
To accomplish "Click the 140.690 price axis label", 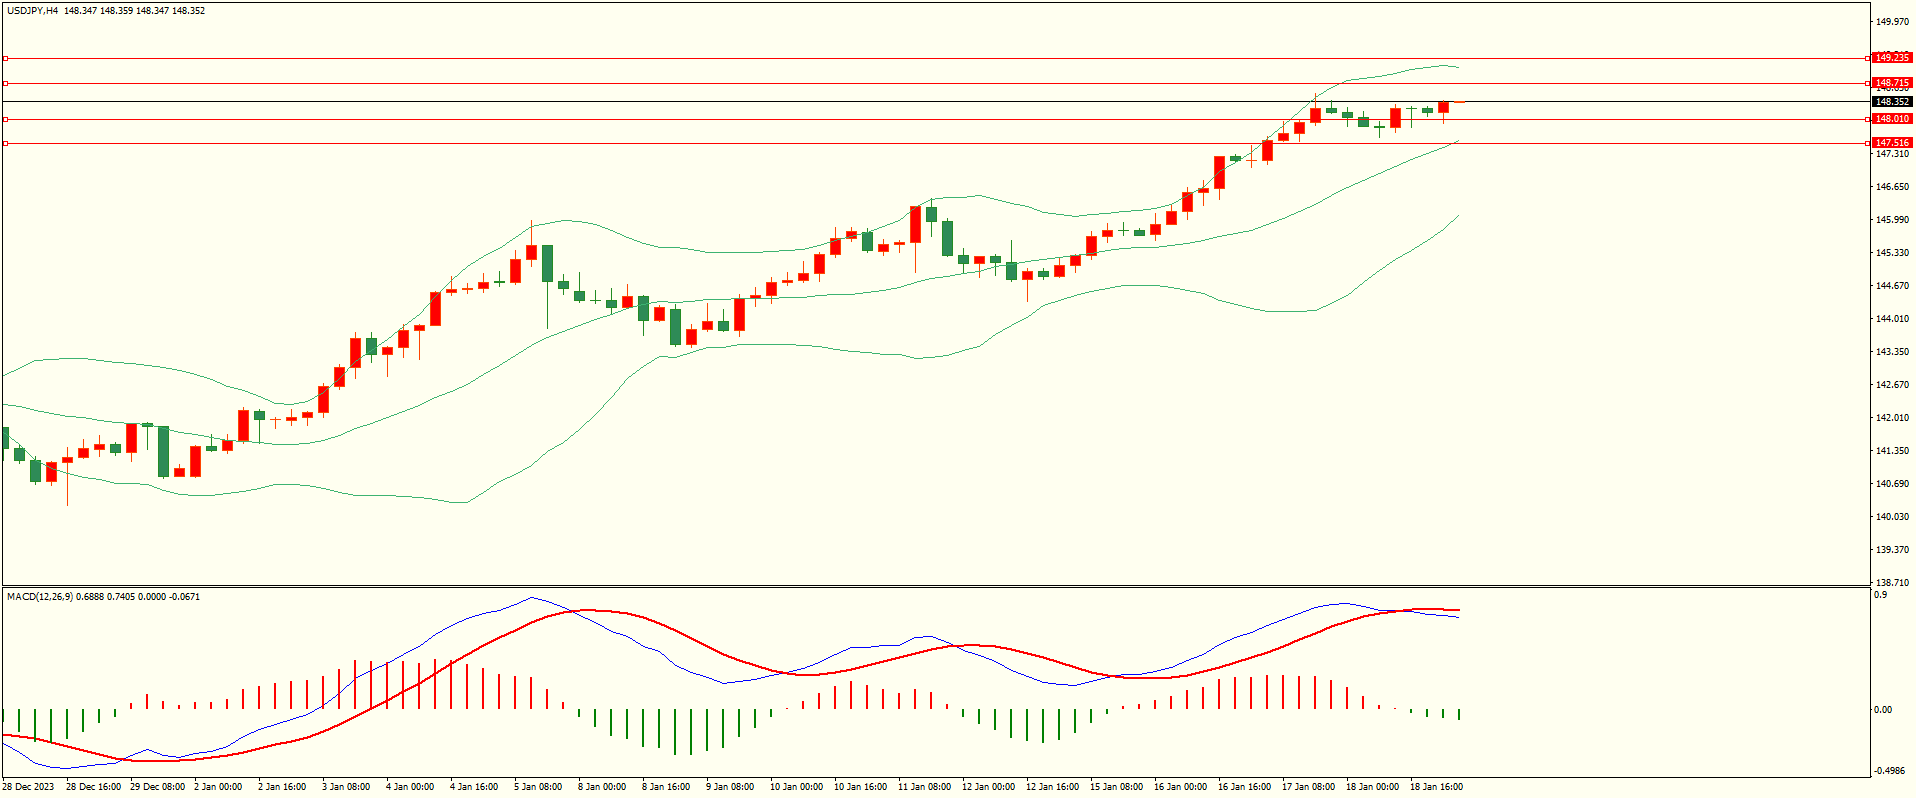I will pyautogui.click(x=1893, y=484).
